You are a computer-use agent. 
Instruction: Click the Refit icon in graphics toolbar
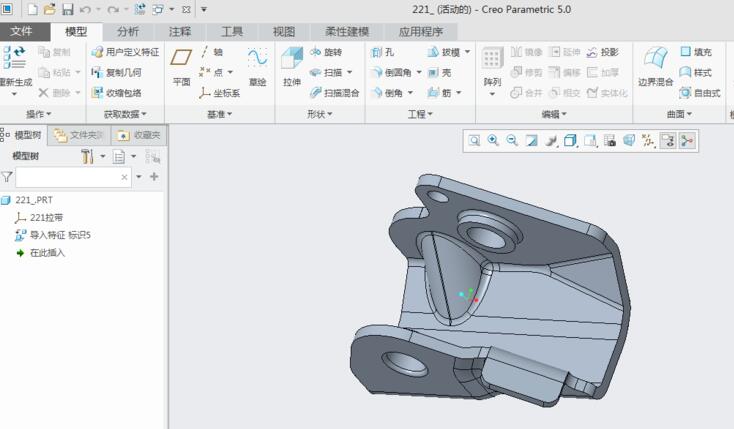(474, 141)
